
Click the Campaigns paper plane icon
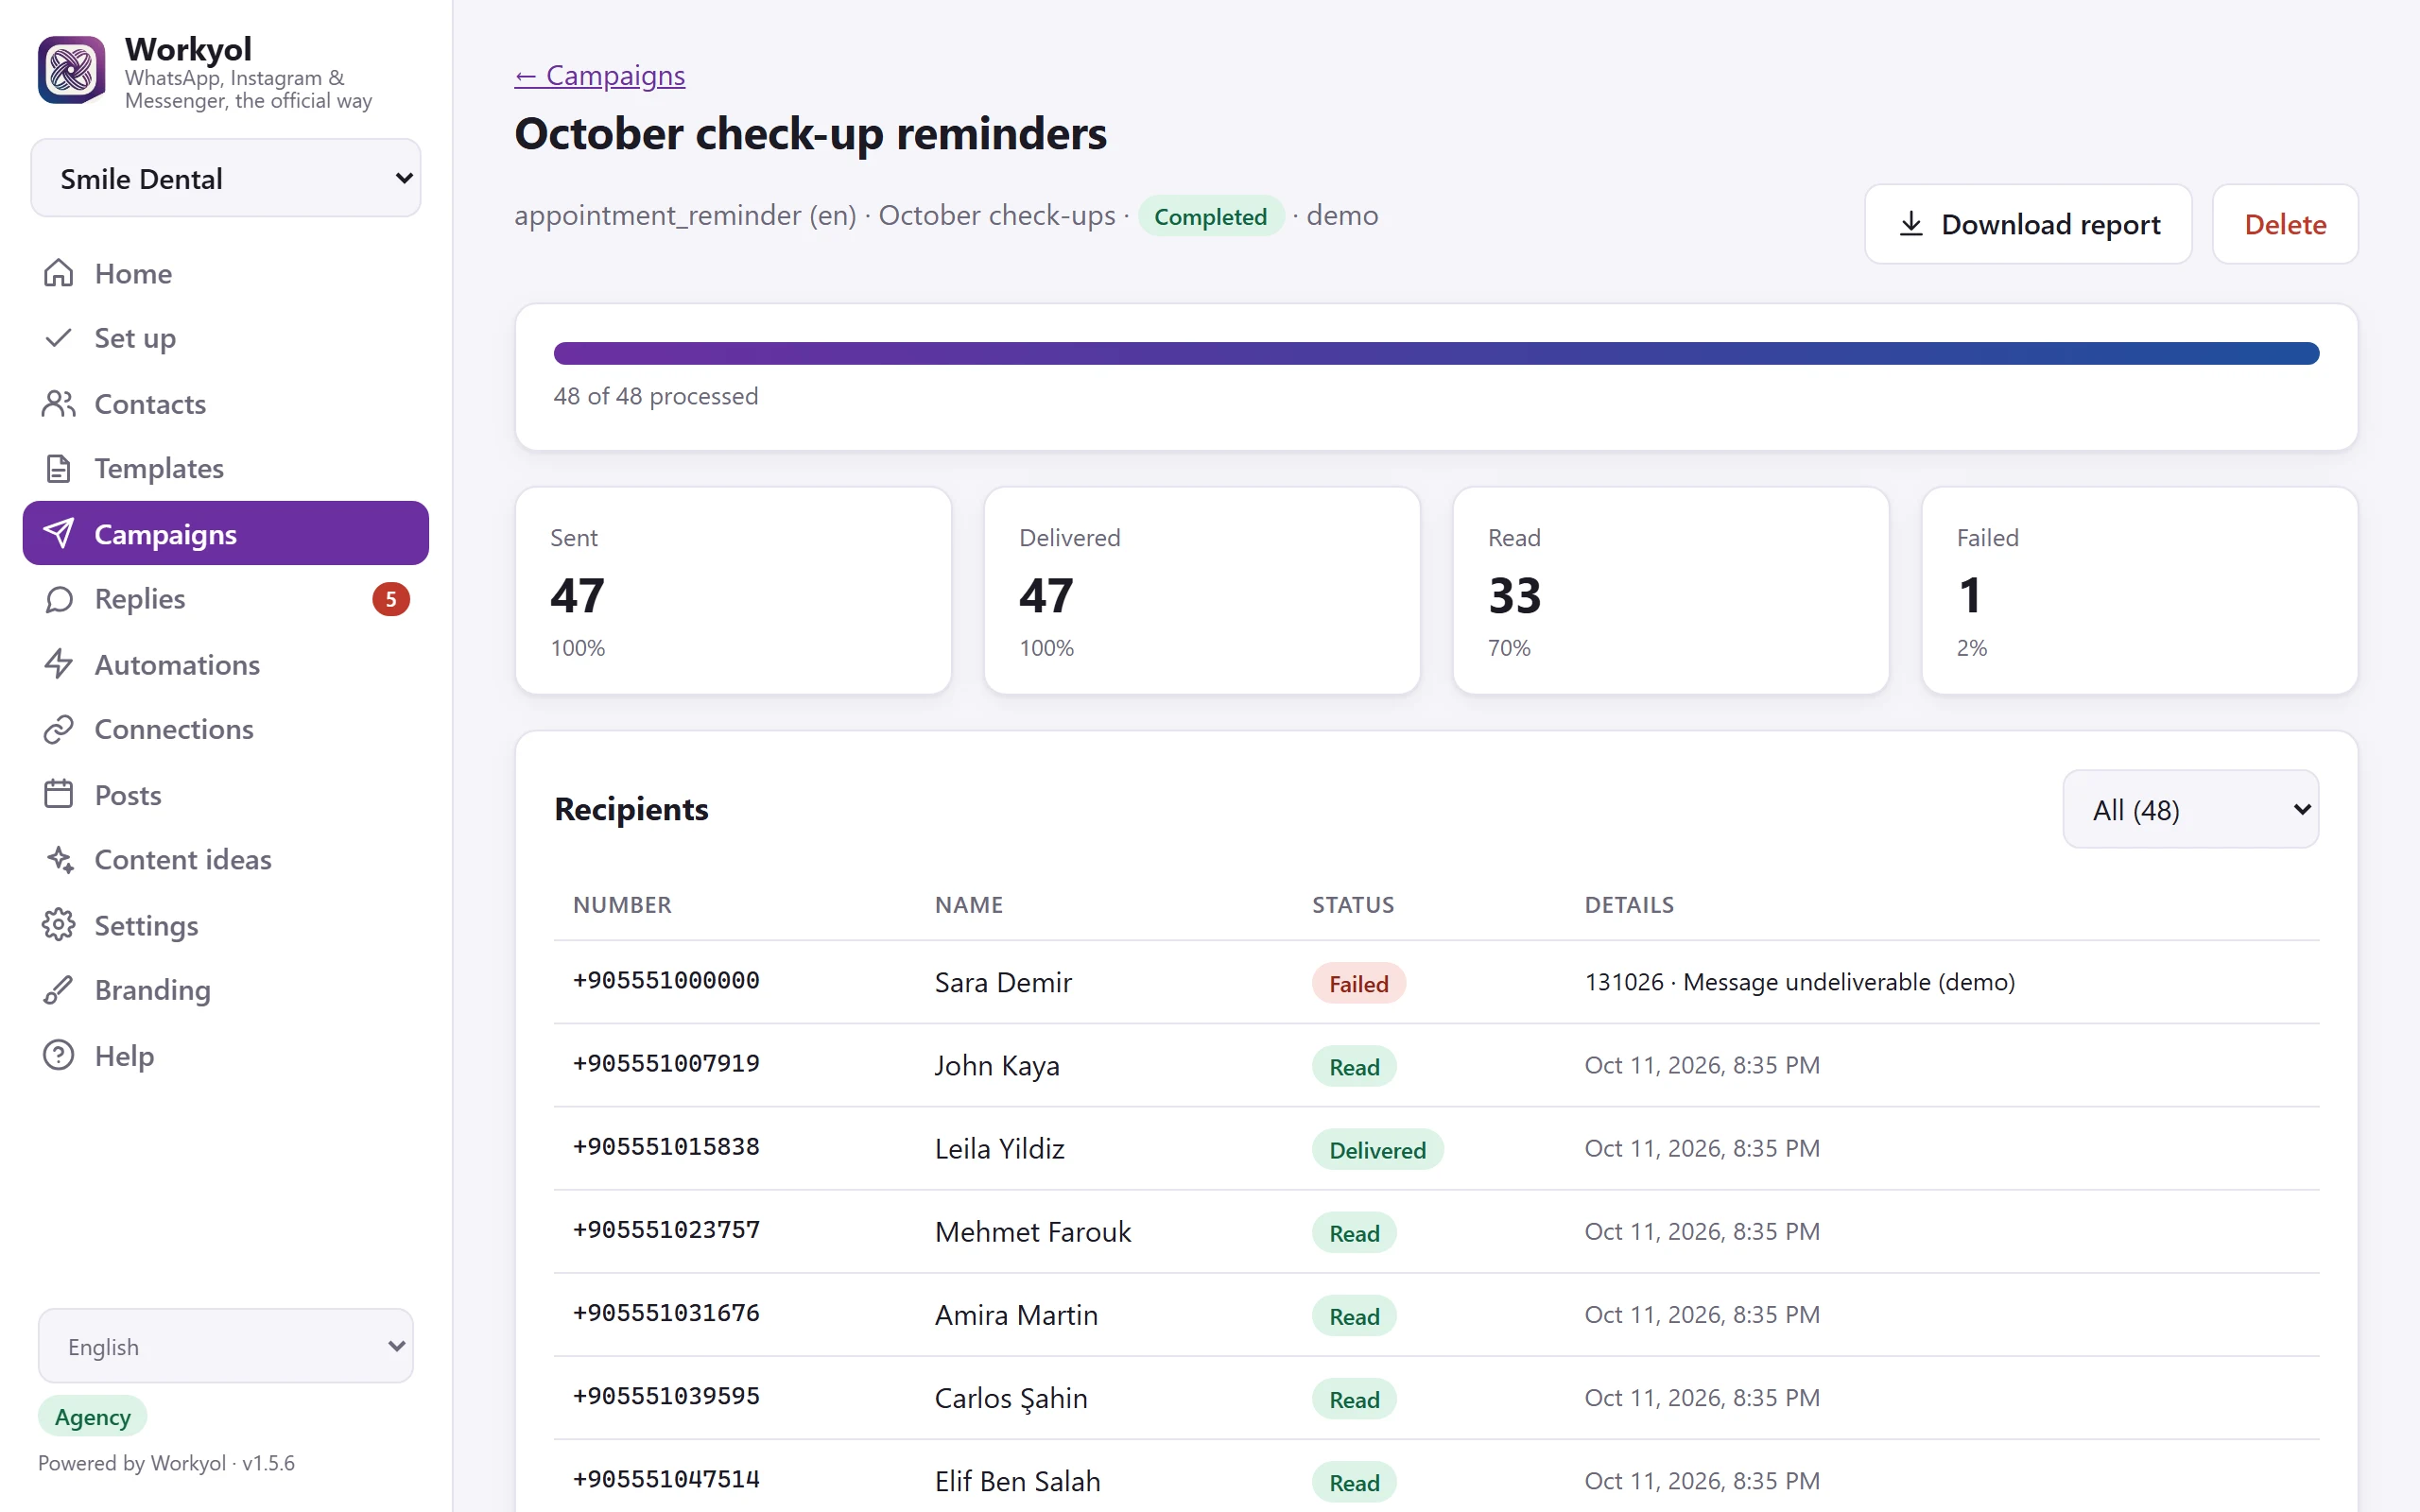click(59, 533)
